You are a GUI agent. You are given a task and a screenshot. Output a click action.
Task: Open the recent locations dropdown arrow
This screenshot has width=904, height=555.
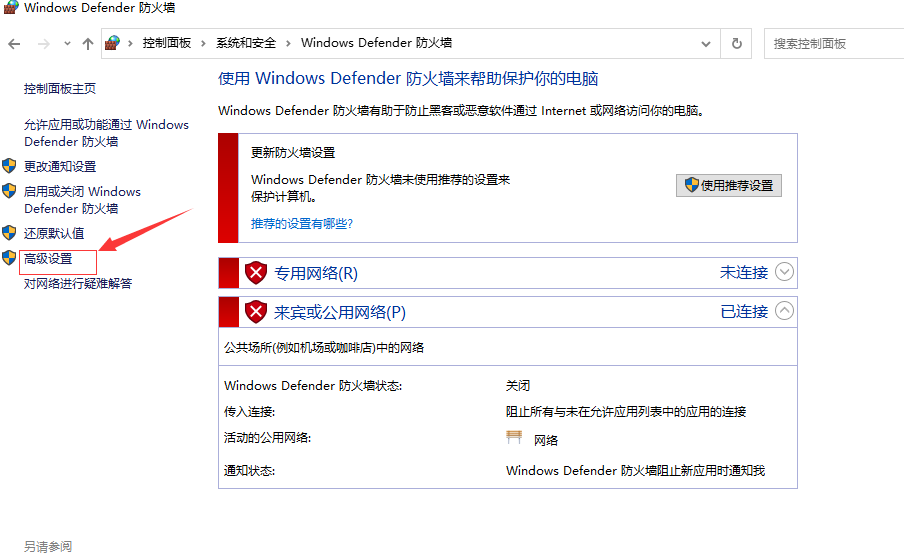(67, 44)
